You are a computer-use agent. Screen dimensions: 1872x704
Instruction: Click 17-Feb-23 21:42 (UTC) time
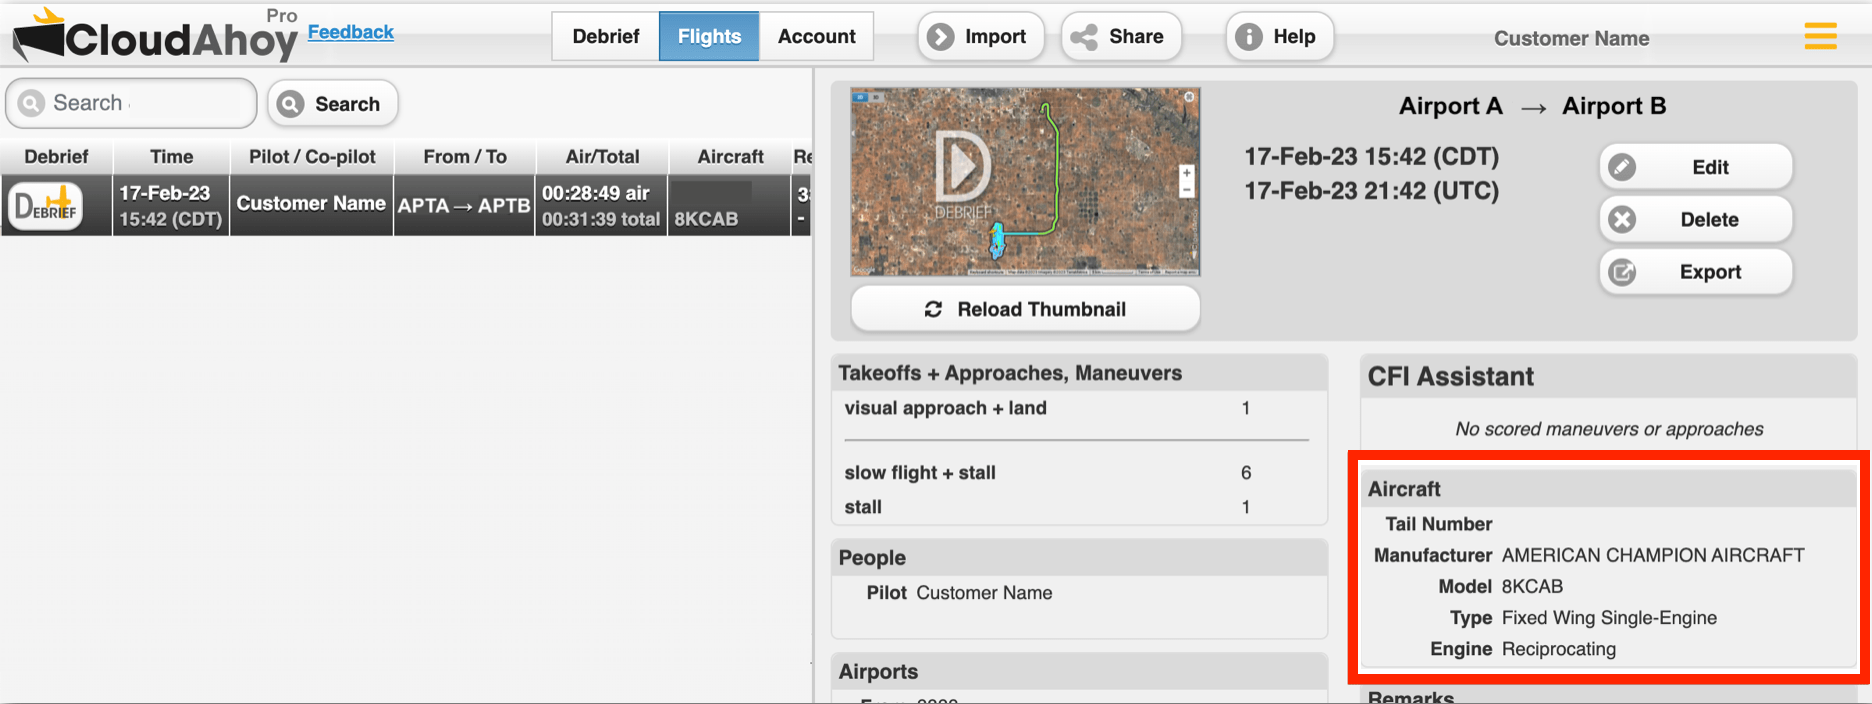1371,191
